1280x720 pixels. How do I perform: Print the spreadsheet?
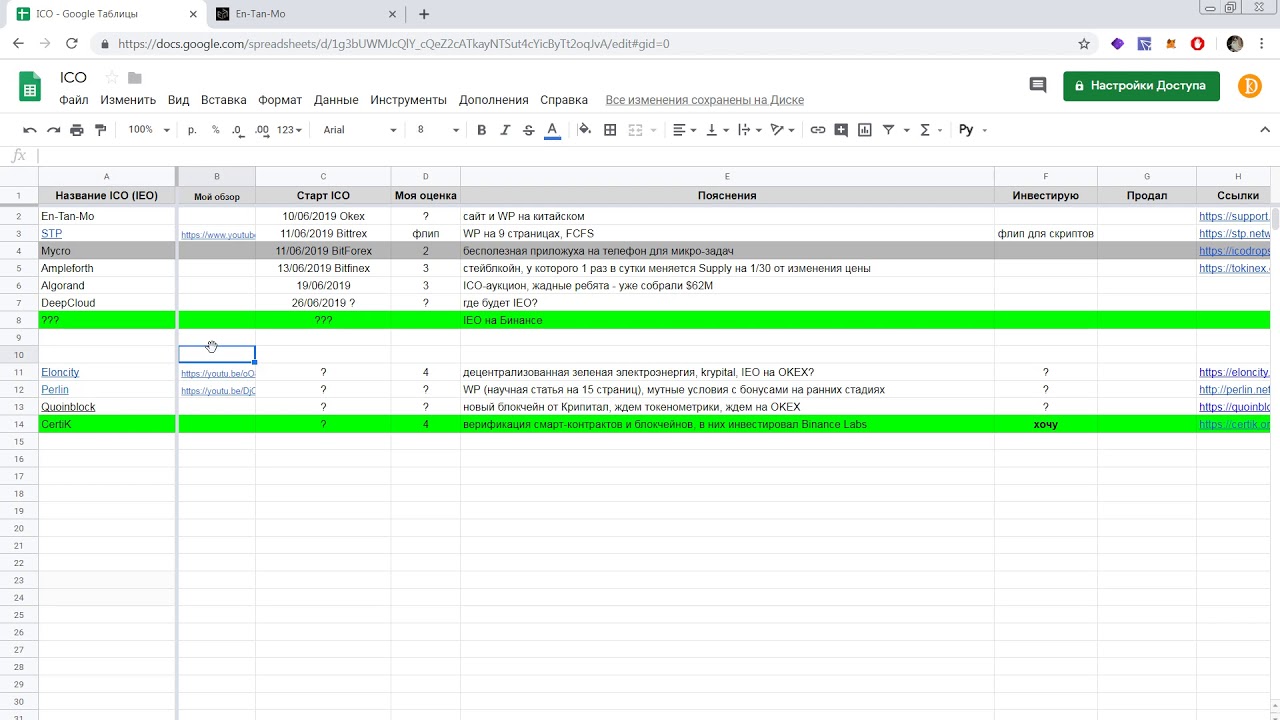pyautogui.click(x=76, y=130)
